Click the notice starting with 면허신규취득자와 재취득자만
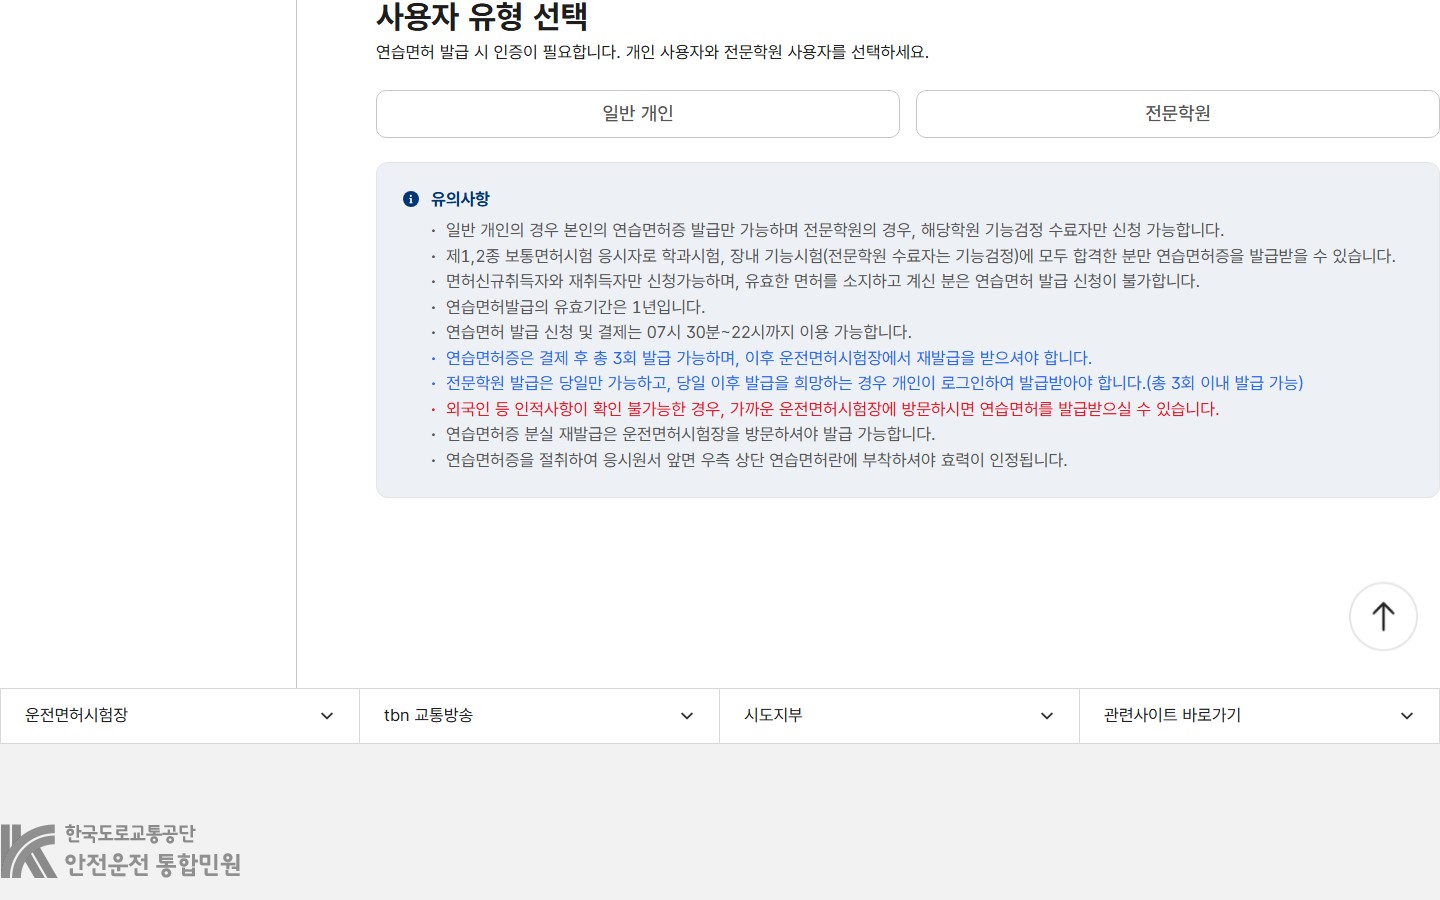1440x900 pixels. [822, 281]
